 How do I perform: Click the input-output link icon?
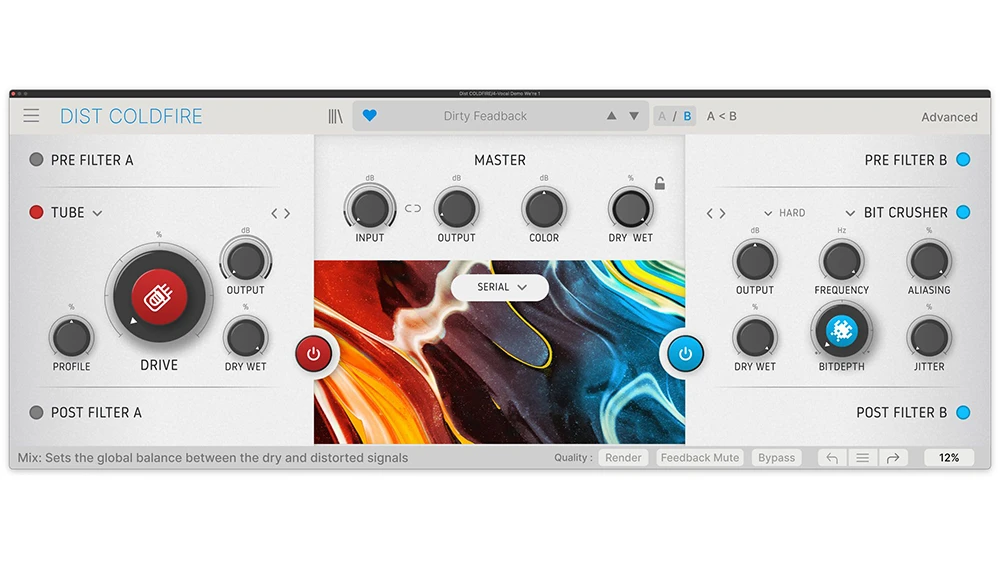pyautogui.click(x=413, y=209)
